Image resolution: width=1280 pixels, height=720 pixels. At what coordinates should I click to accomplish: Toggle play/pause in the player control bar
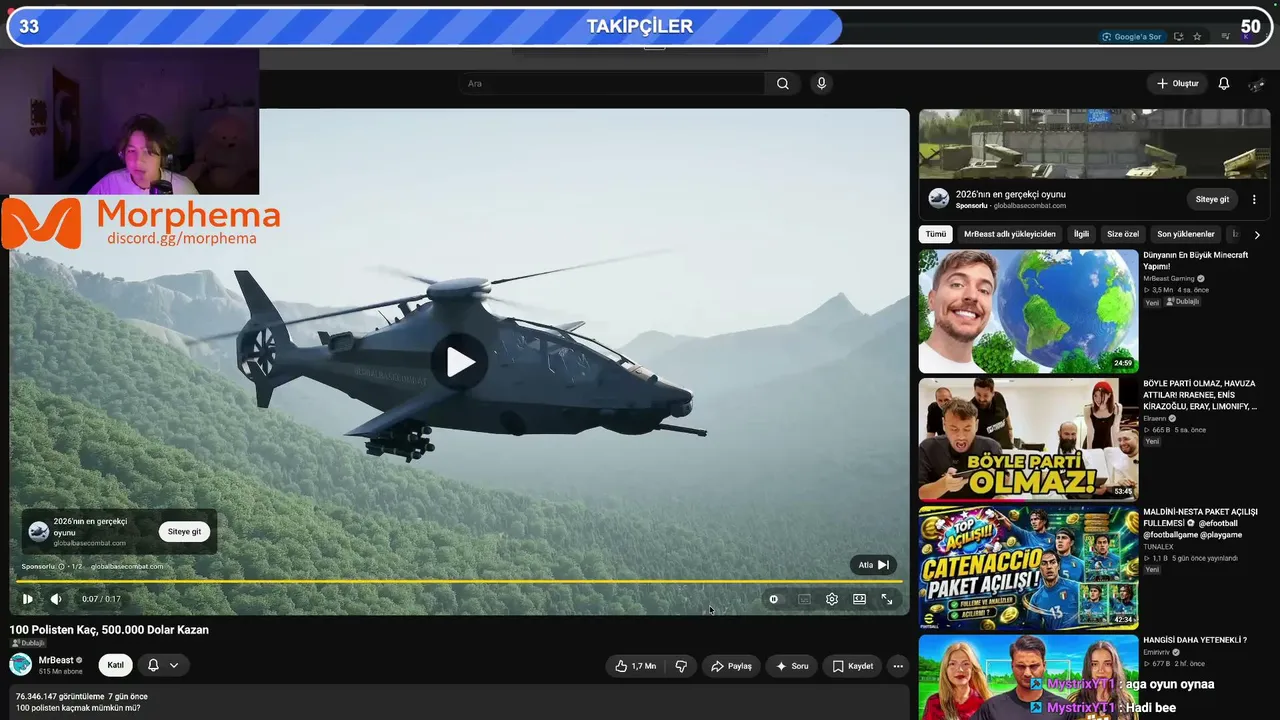(27, 599)
